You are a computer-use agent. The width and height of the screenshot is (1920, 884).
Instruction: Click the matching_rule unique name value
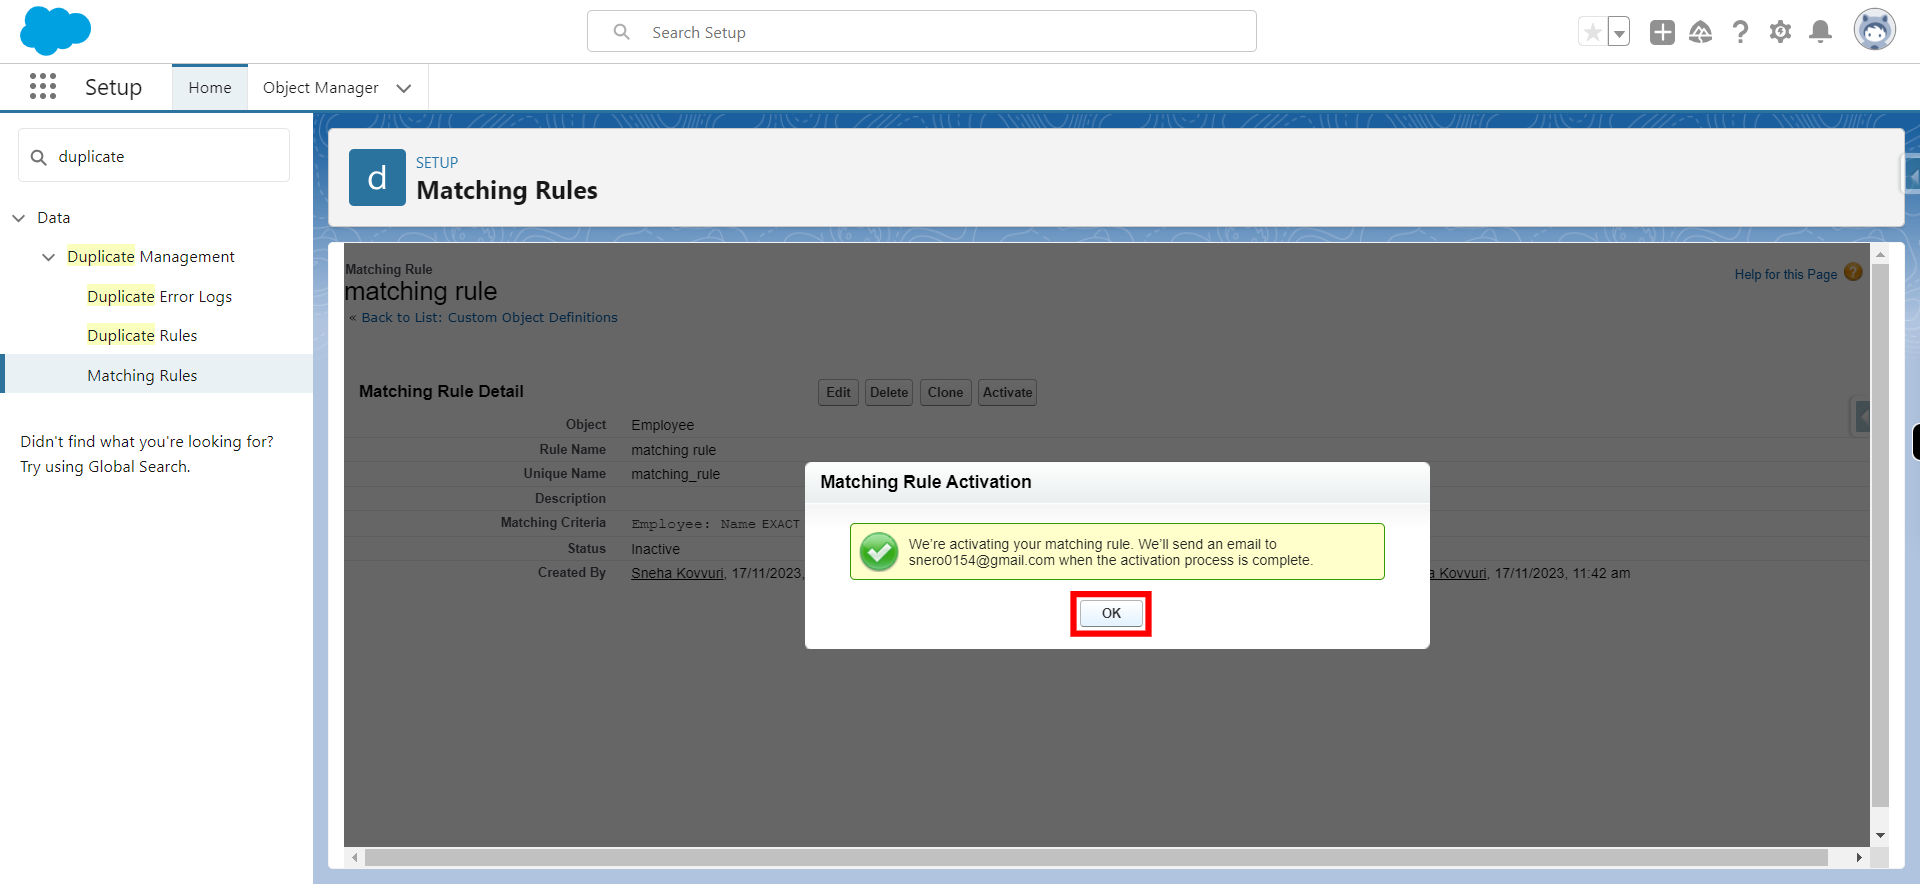pyautogui.click(x=675, y=474)
